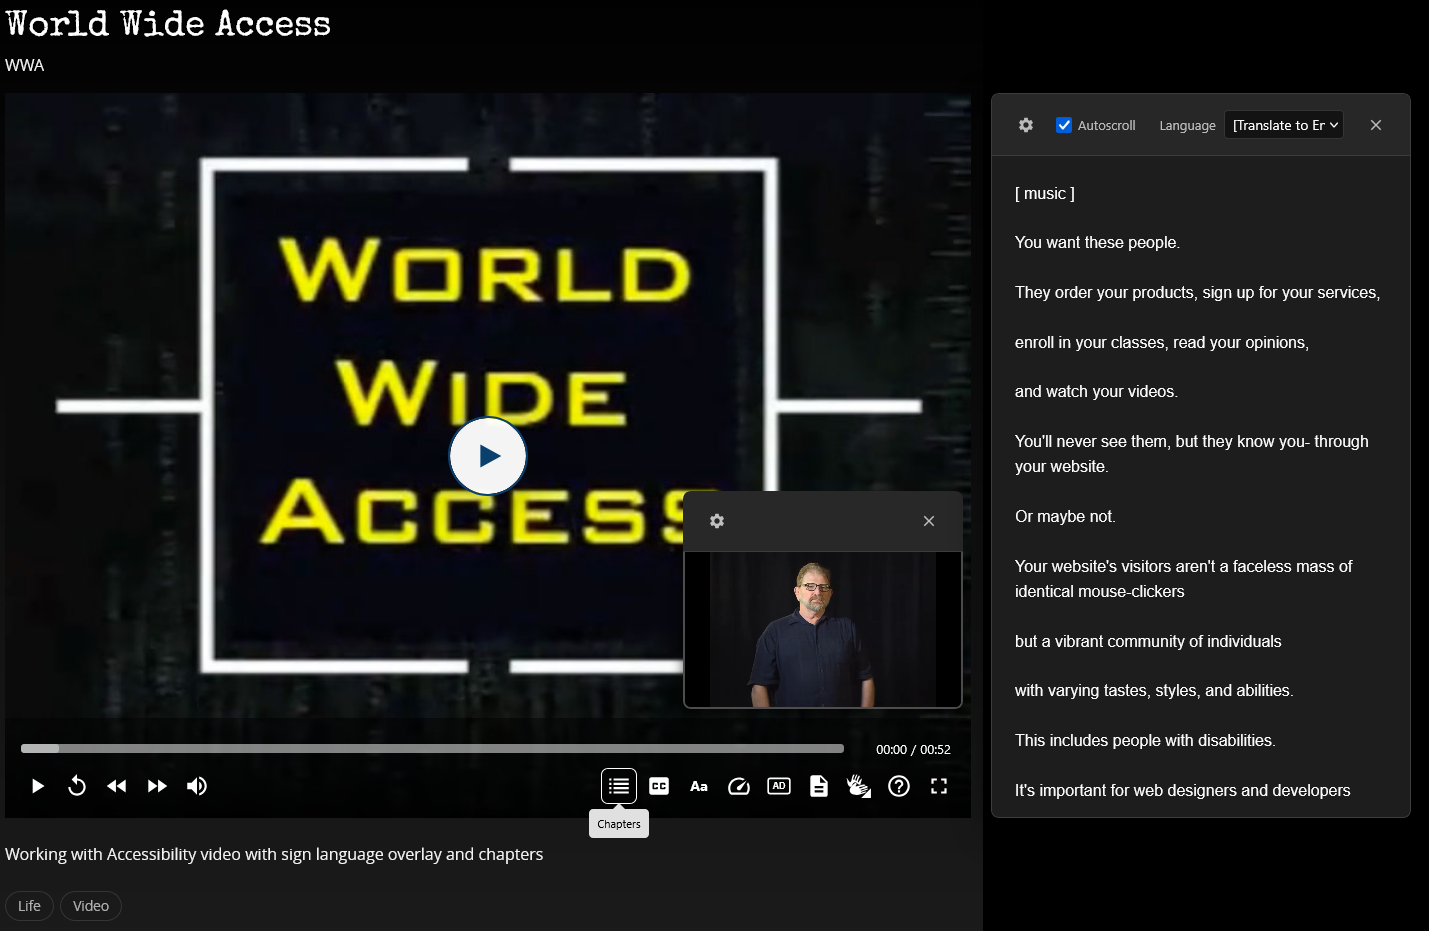
Task: Open the Chapters list button
Action: click(x=619, y=786)
